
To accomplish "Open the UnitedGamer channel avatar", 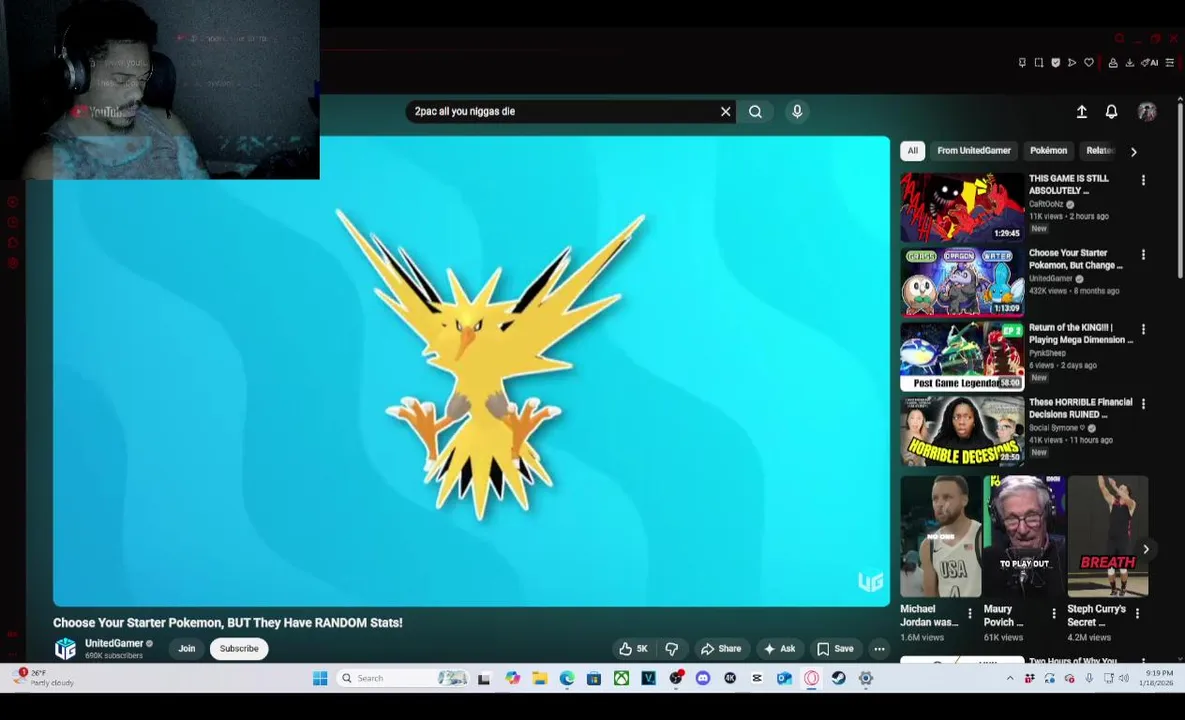I will click(x=66, y=648).
